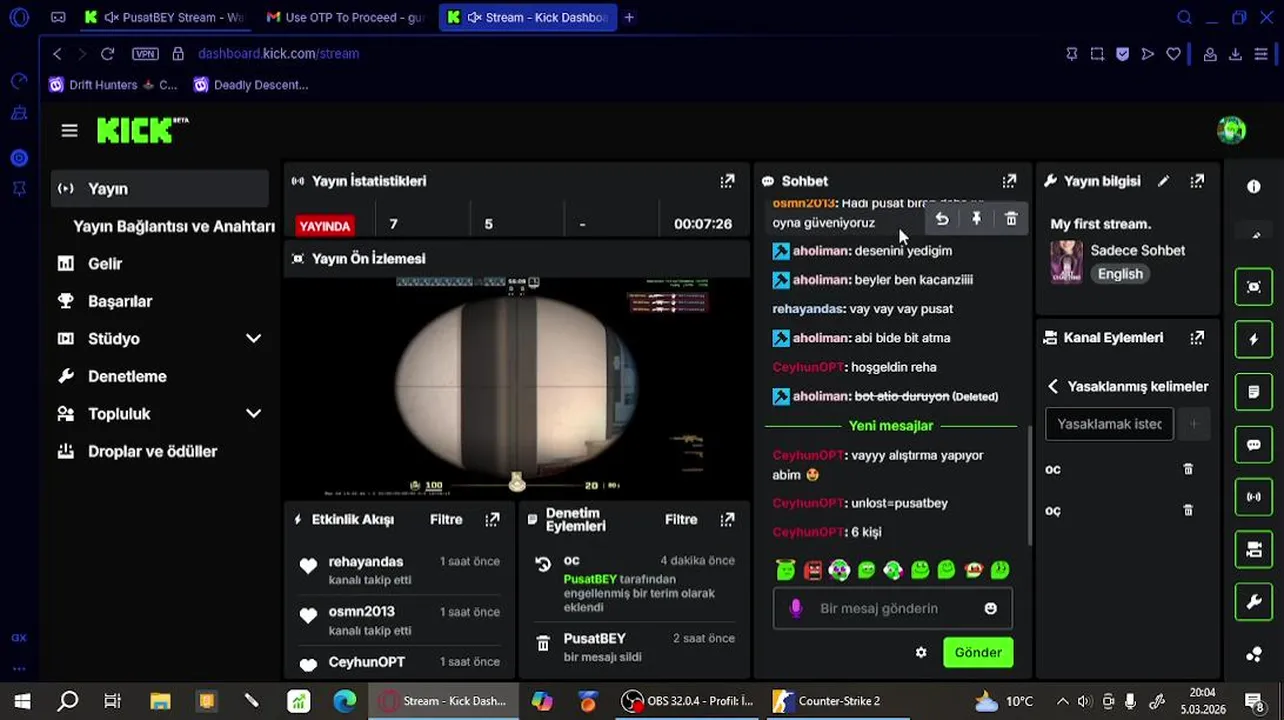Open Etkinlik Akışı Filtre dropdown
Viewport: 1284px width, 720px height.
[x=446, y=520]
